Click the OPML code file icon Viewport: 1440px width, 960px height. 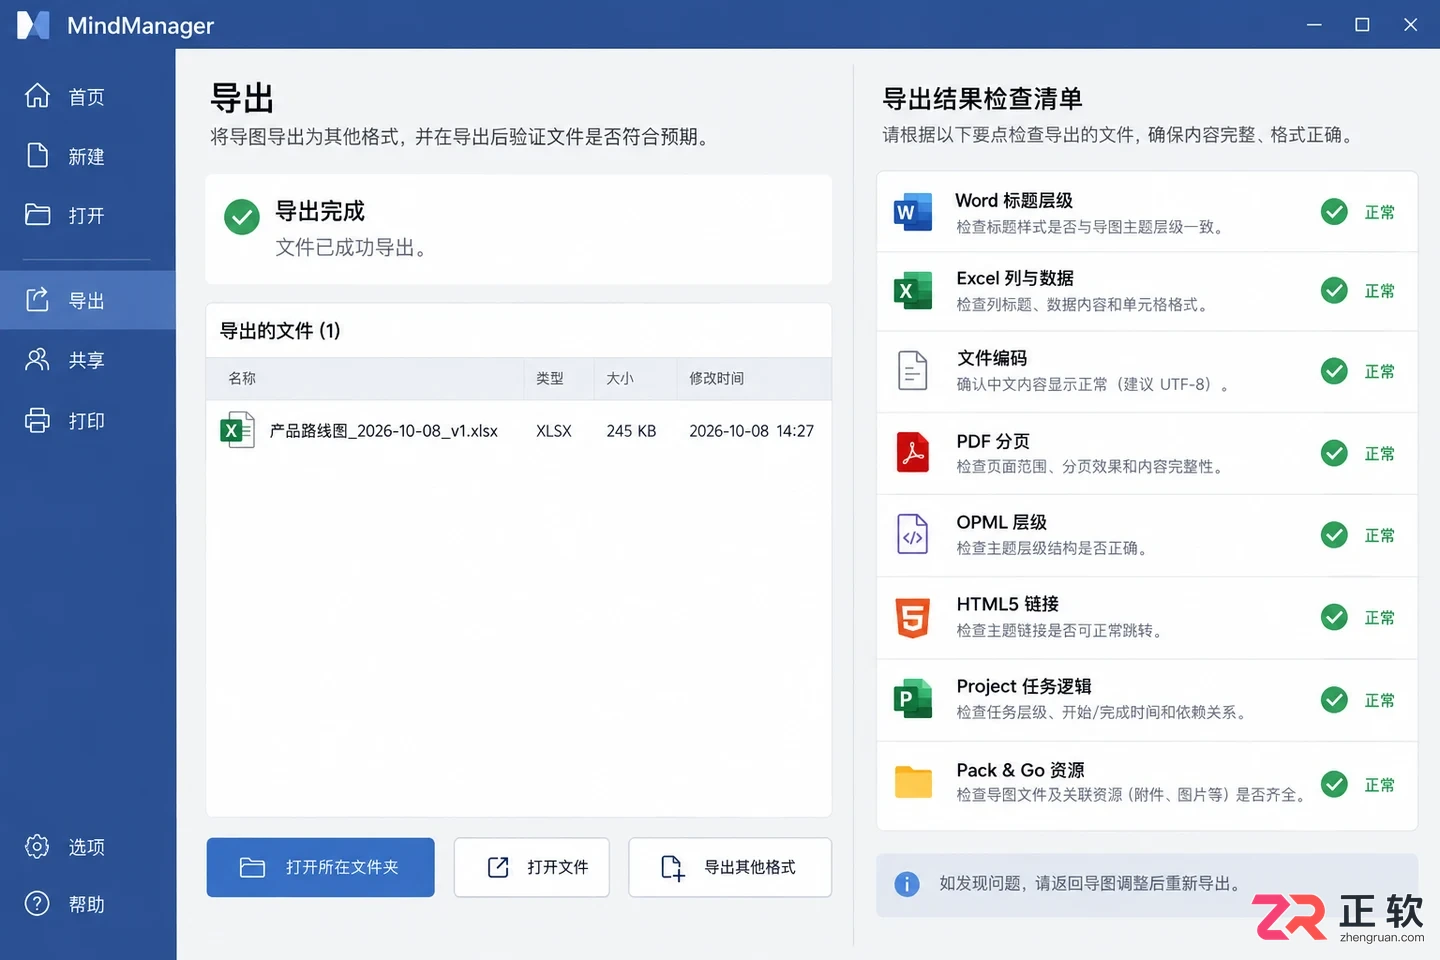pos(912,534)
